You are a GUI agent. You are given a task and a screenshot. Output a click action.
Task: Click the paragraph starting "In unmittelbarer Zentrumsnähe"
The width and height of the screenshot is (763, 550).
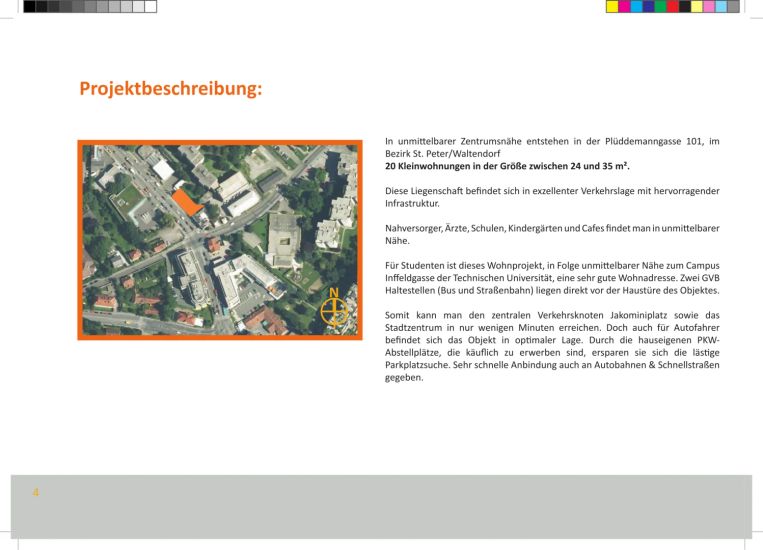pos(552,149)
